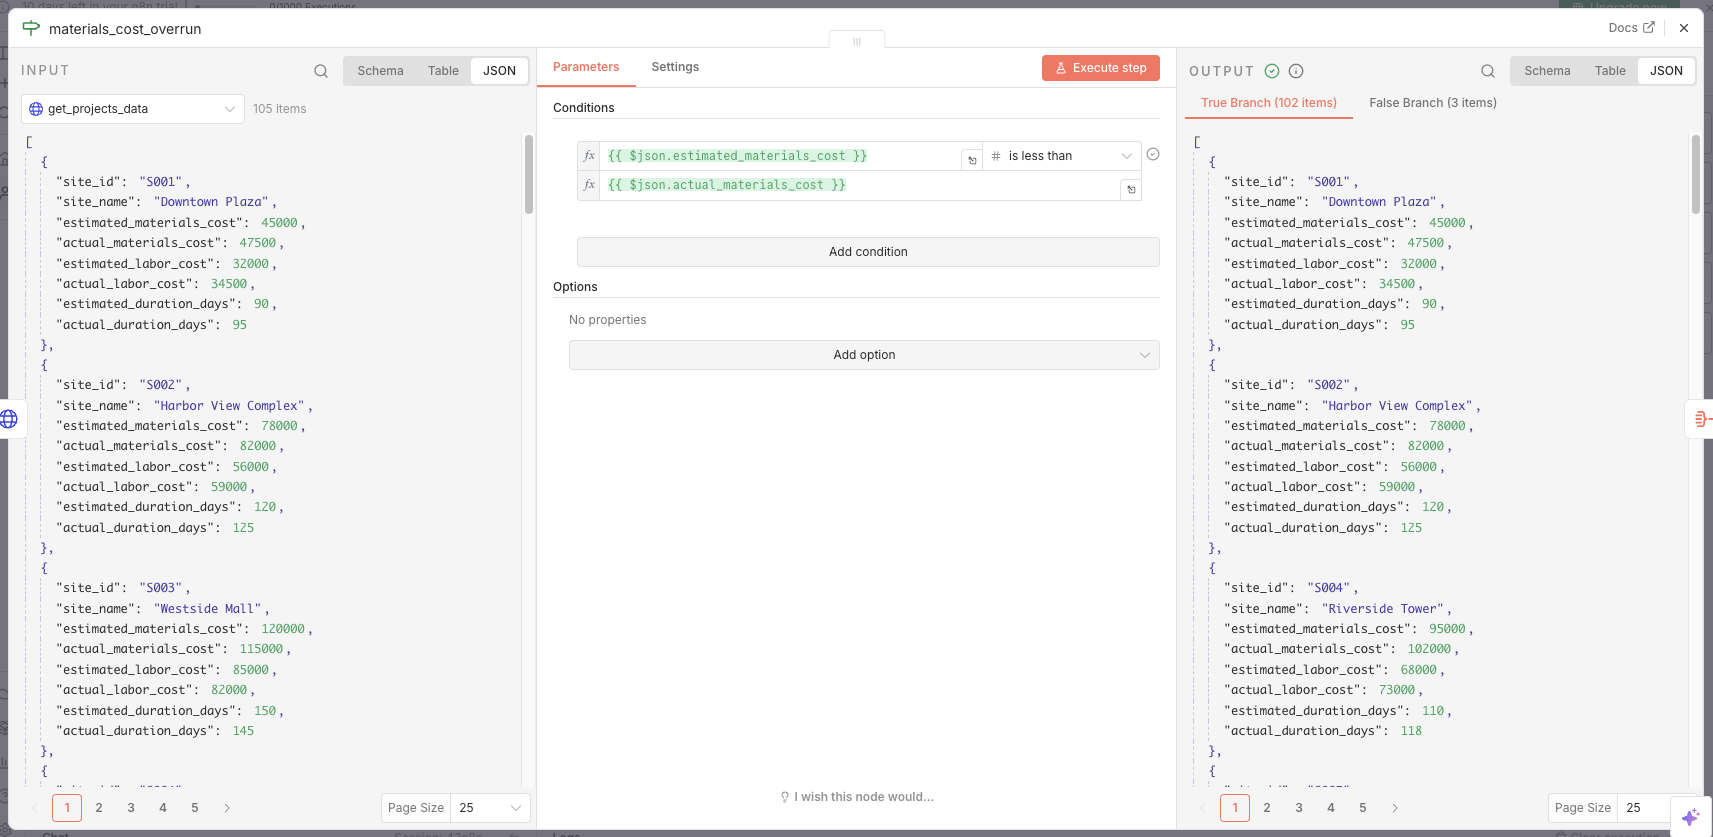This screenshot has width=1713, height=837.
Task: Click Add condition button
Action: [x=868, y=252]
